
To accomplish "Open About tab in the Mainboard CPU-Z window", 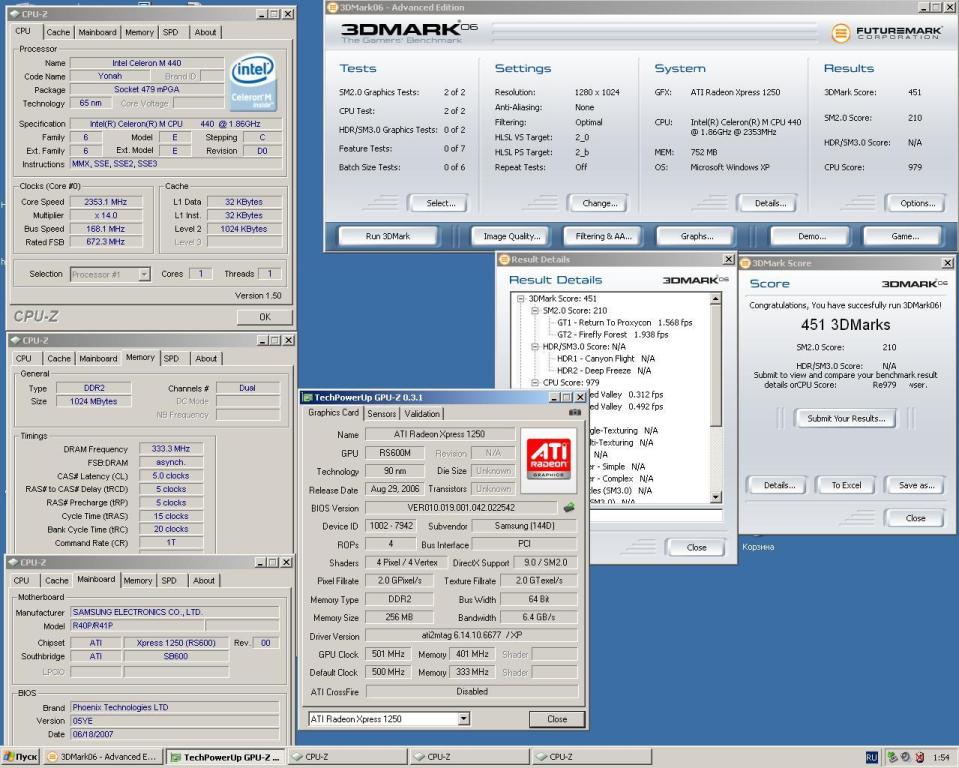I will (204, 580).
